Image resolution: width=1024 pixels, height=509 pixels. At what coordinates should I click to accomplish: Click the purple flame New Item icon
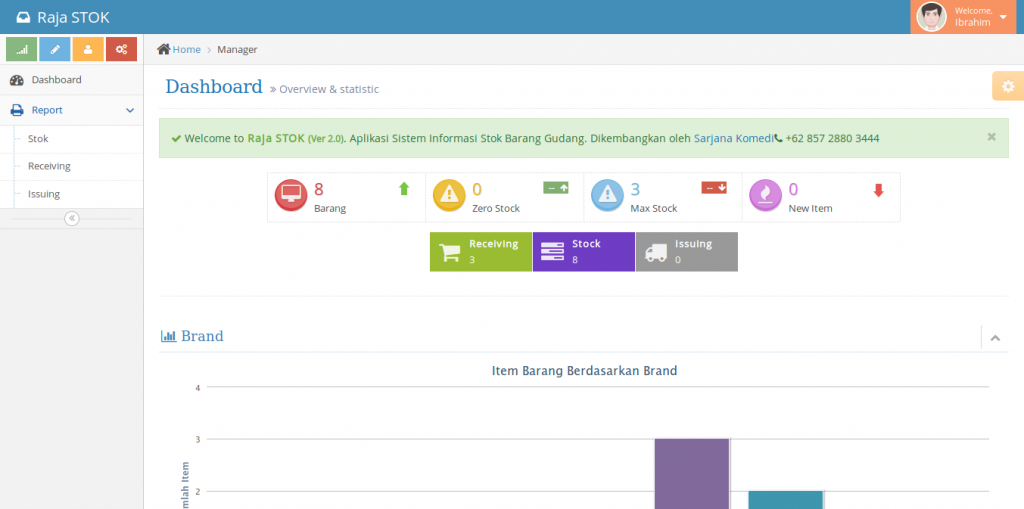point(765,195)
